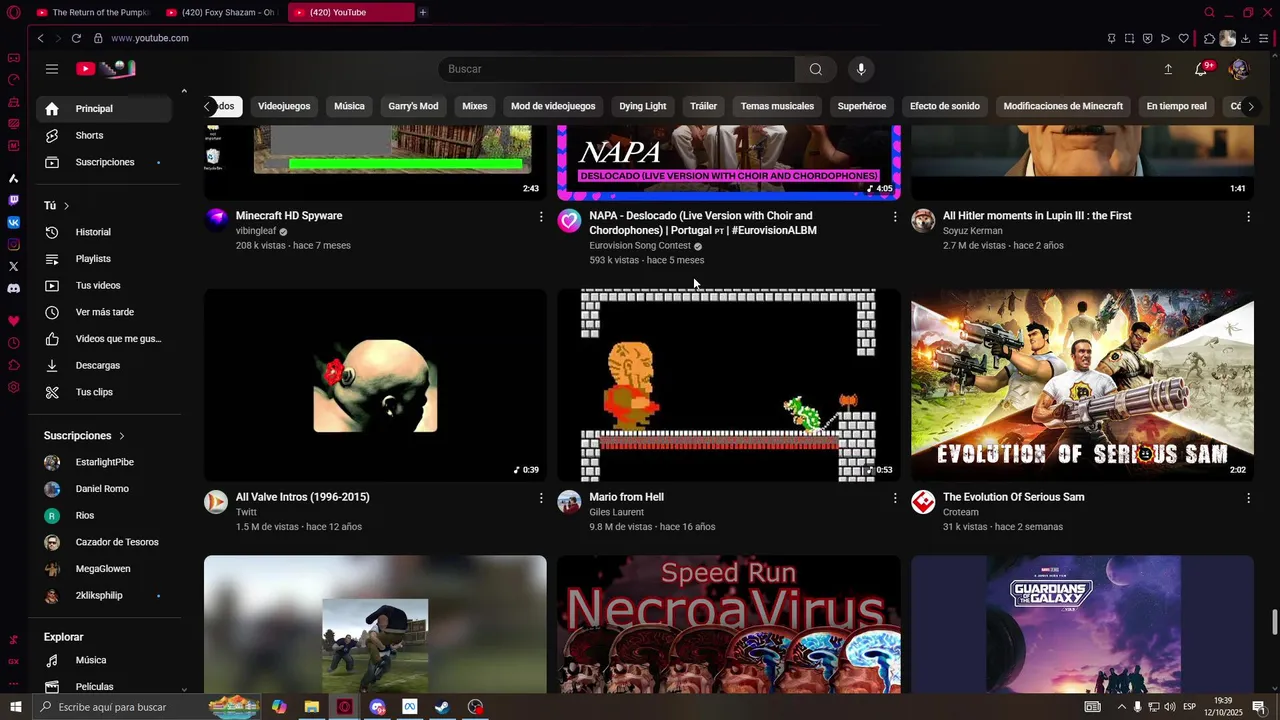Open Instagram in the Opera sidebar
The width and height of the screenshot is (1280, 720).
(13, 244)
